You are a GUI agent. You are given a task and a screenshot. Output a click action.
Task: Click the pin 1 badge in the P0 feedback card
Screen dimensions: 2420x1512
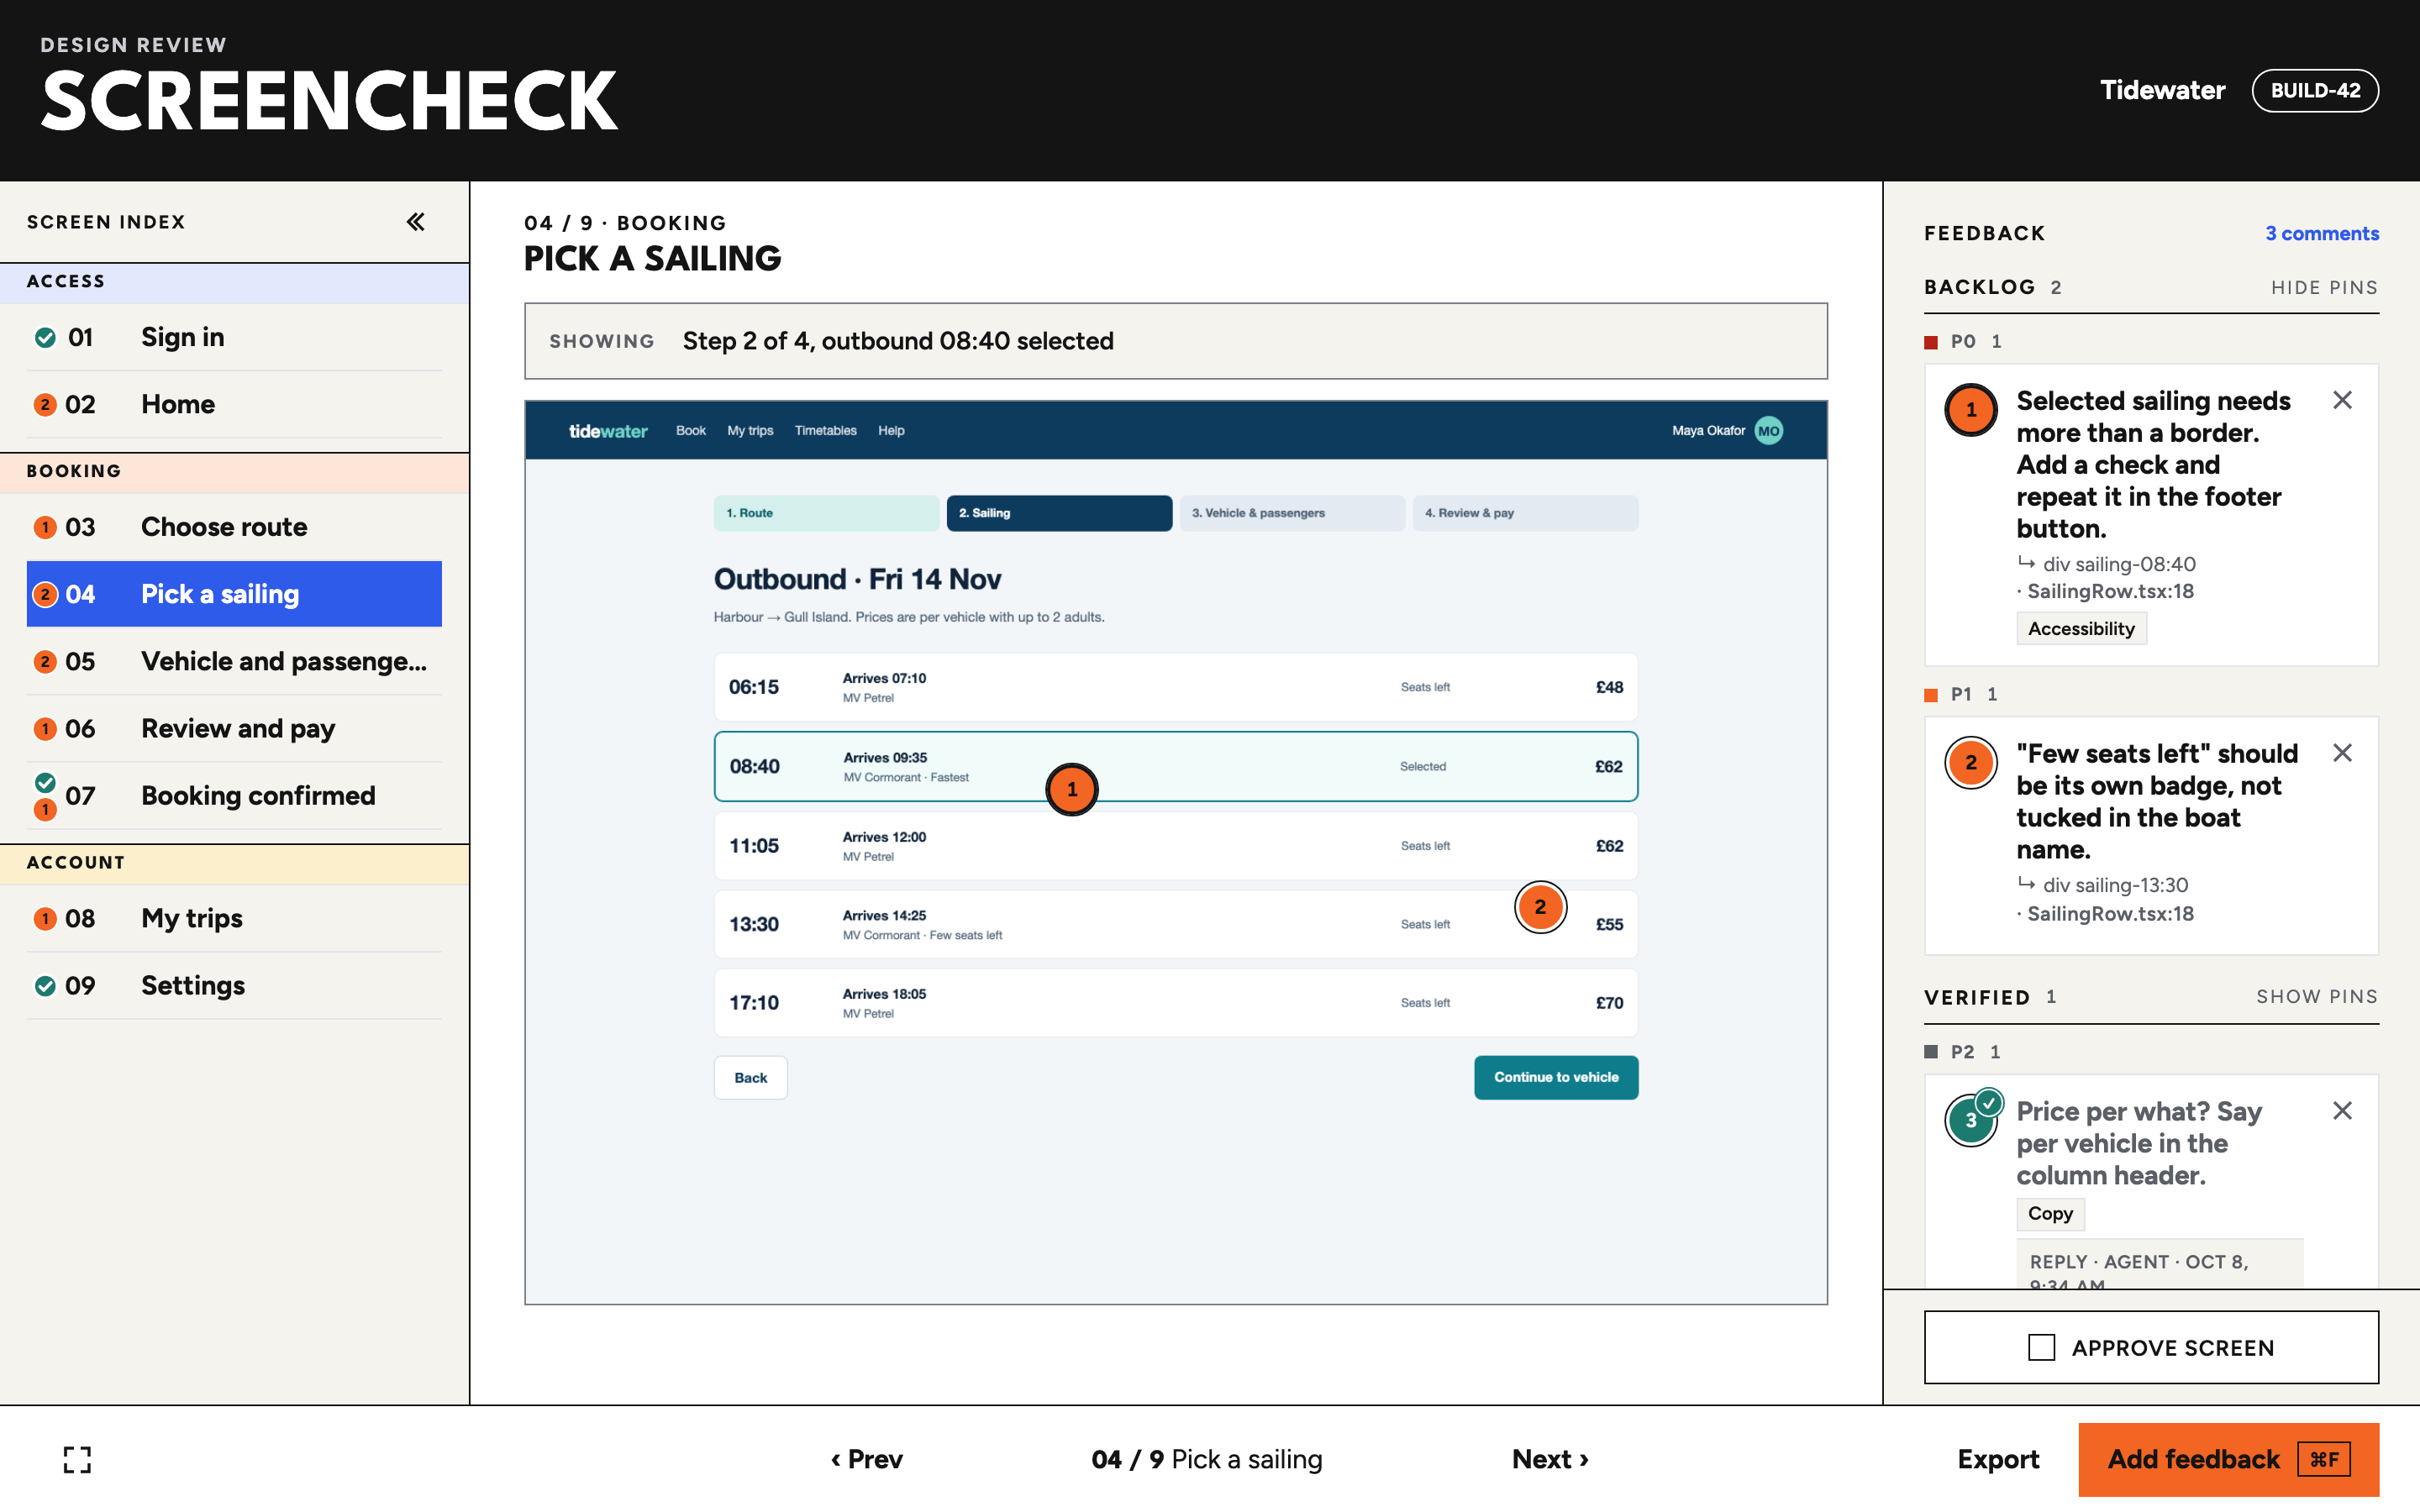click(x=1971, y=410)
